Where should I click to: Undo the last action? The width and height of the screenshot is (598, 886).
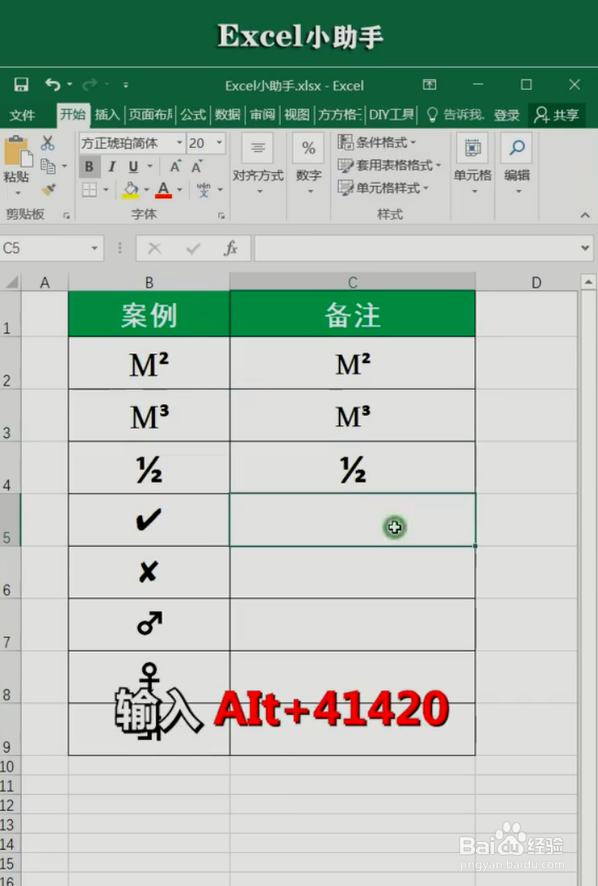(x=53, y=85)
